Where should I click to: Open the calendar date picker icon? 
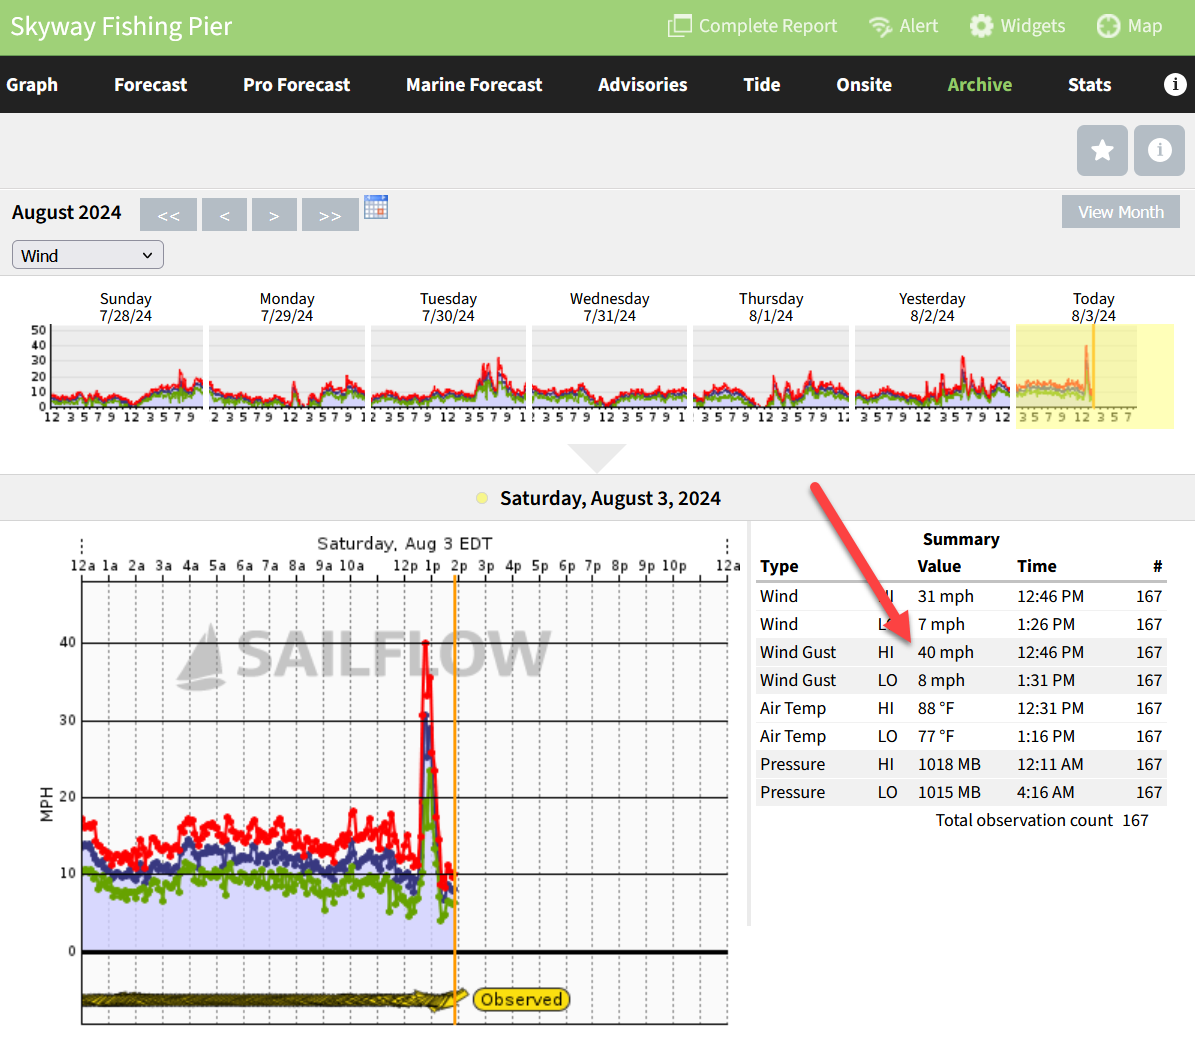[x=376, y=206]
